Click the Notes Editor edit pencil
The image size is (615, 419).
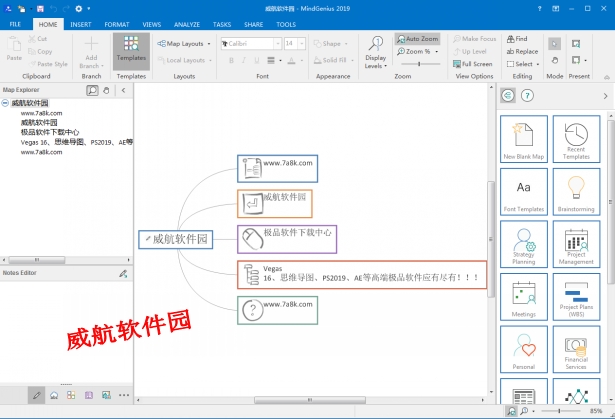coord(123,273)
